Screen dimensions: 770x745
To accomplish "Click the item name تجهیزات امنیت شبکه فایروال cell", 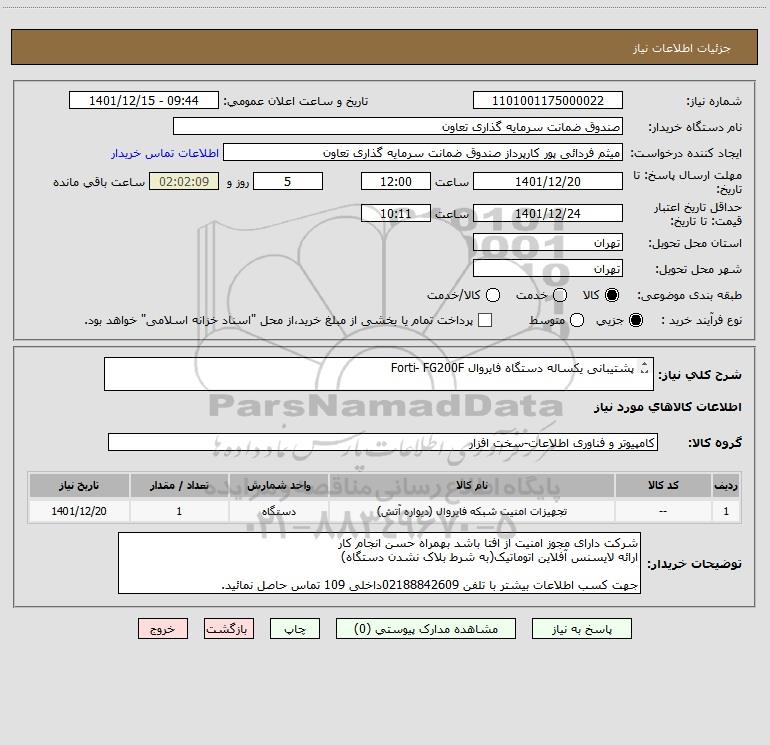I will click(x=472, y=511).
